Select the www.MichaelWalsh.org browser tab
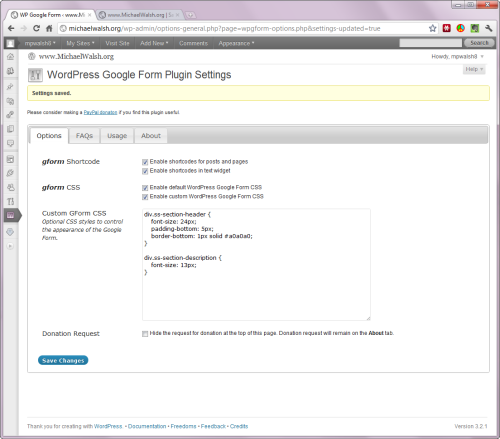The image size is (500, 439). pyautogui.click(x=140, y=15)
